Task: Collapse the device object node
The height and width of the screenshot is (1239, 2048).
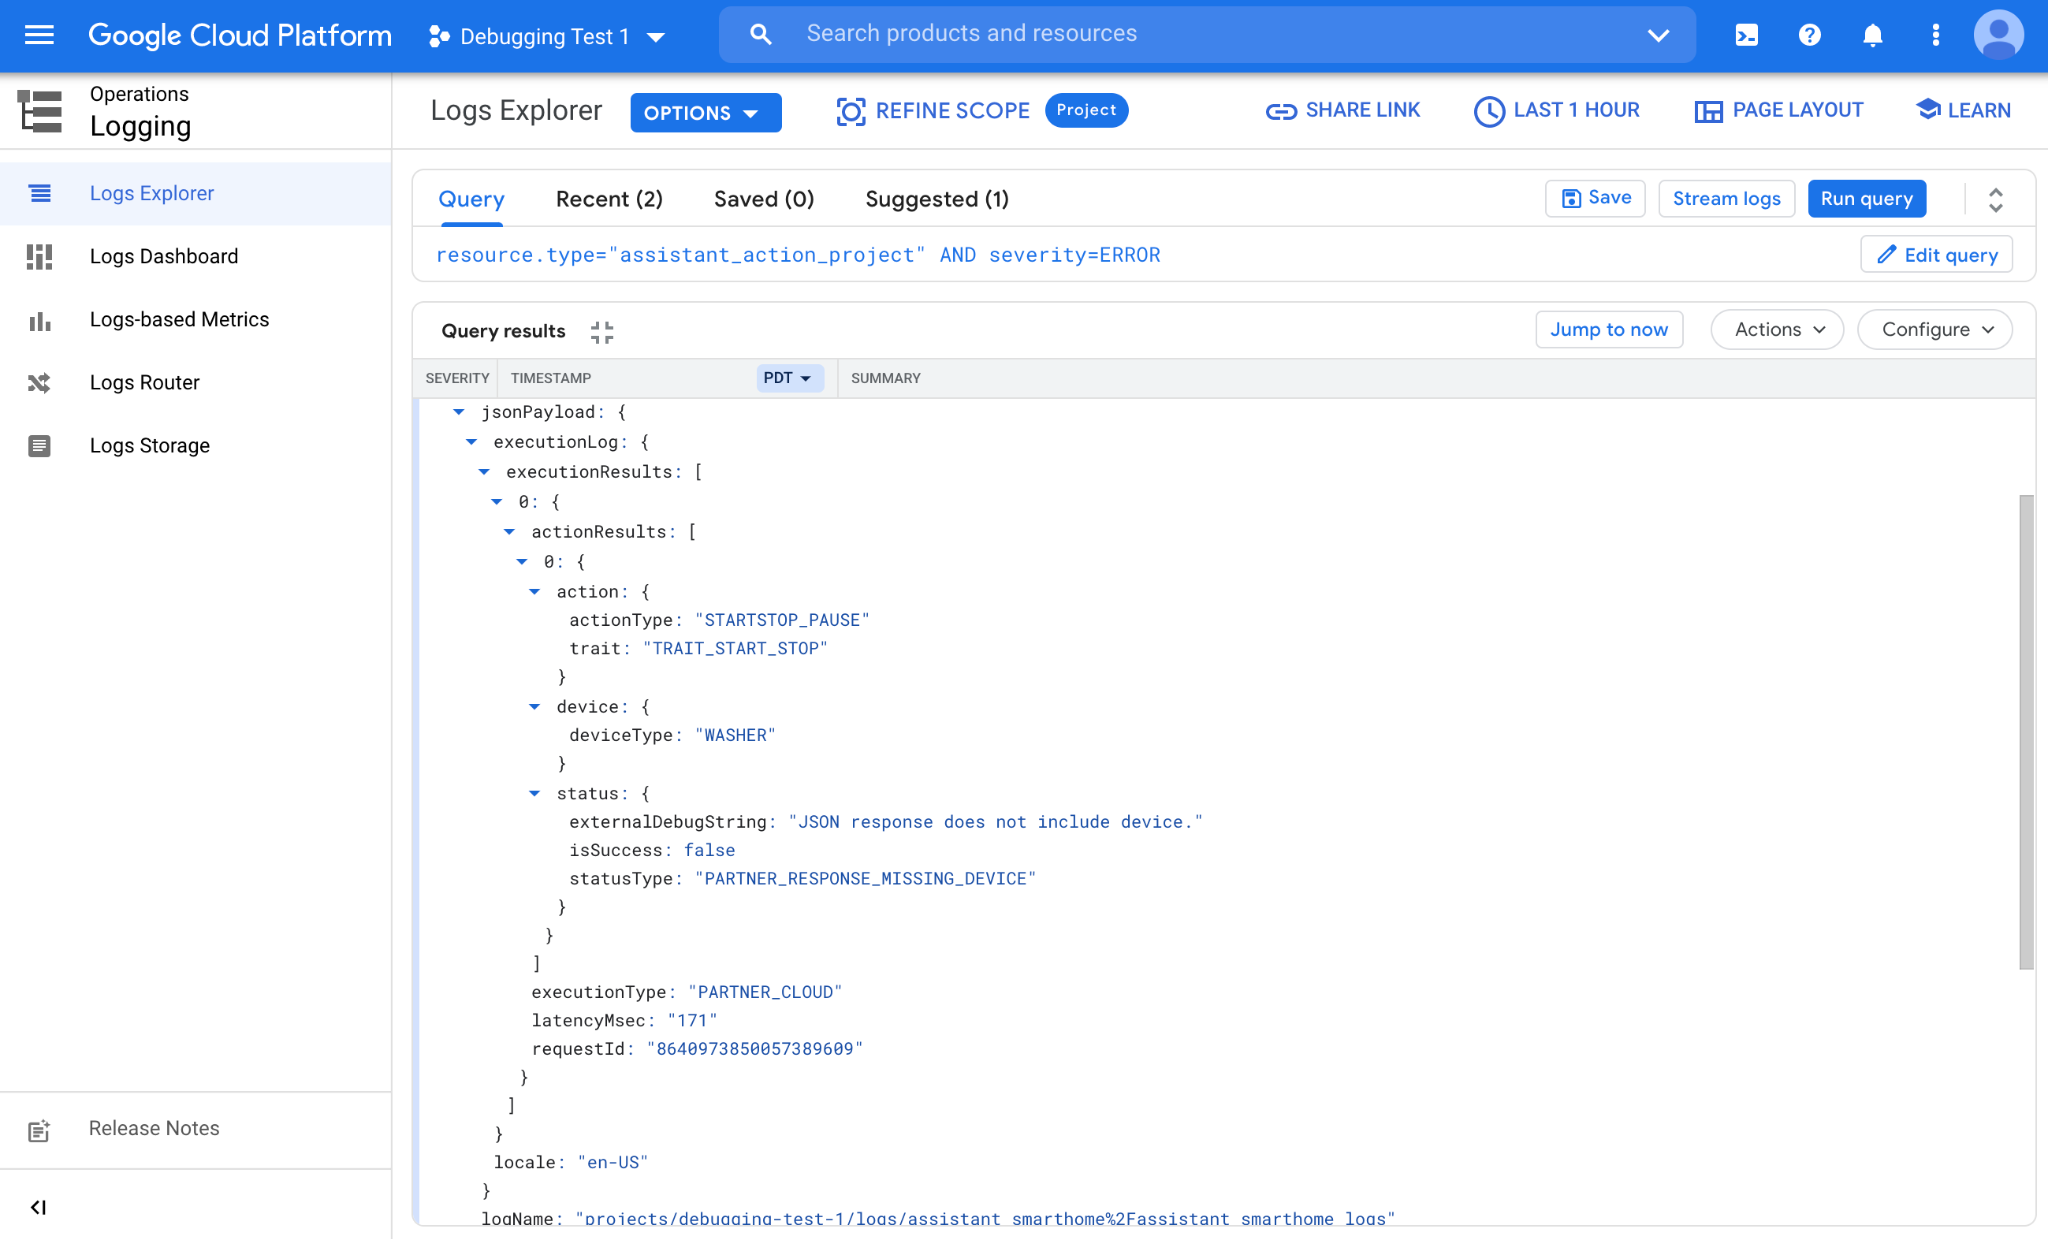Action: coord(534,707)
